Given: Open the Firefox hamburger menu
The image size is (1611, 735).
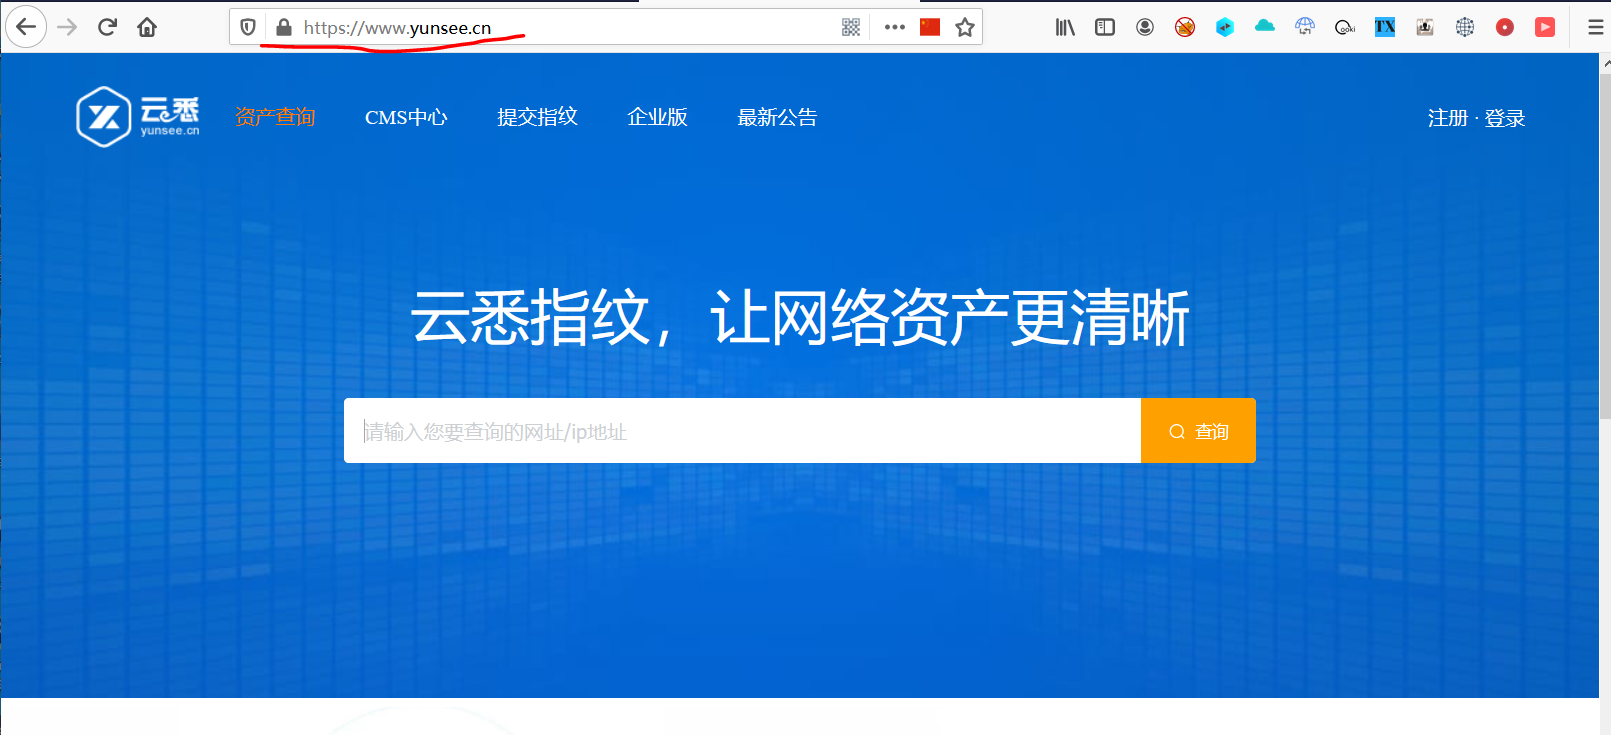Looking at the screenshot, I should coord(1596,27).
